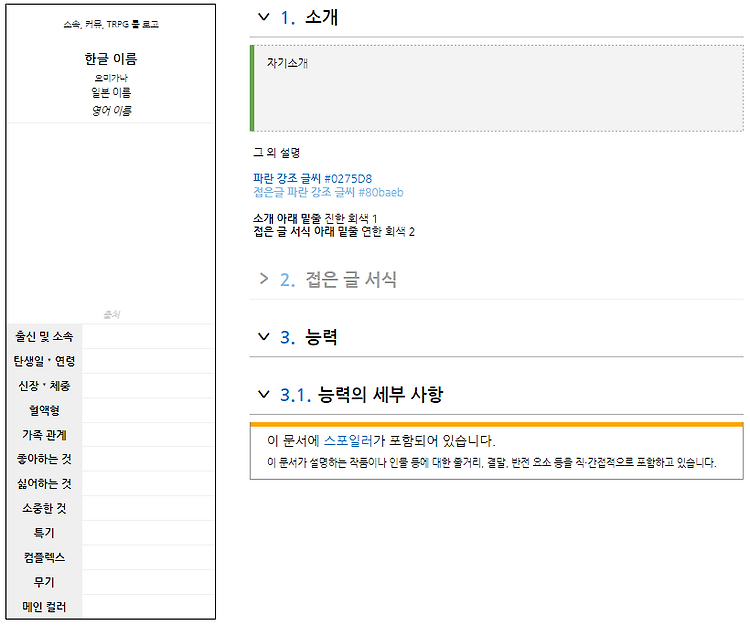750x625 pixels.
Task: Collapse section 1 소개 using chevron
Action: (x=264, y=17)
